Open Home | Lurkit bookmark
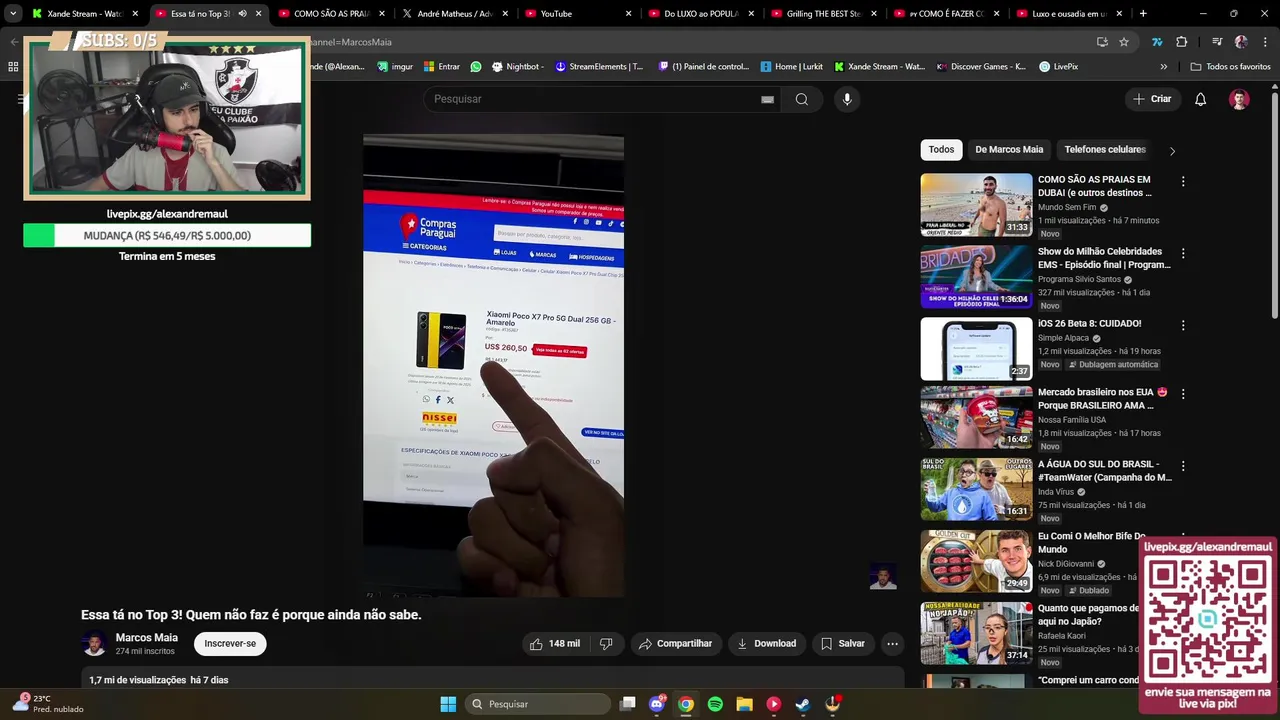Viewport: 1280px width, 720px height. coord(792,67)
